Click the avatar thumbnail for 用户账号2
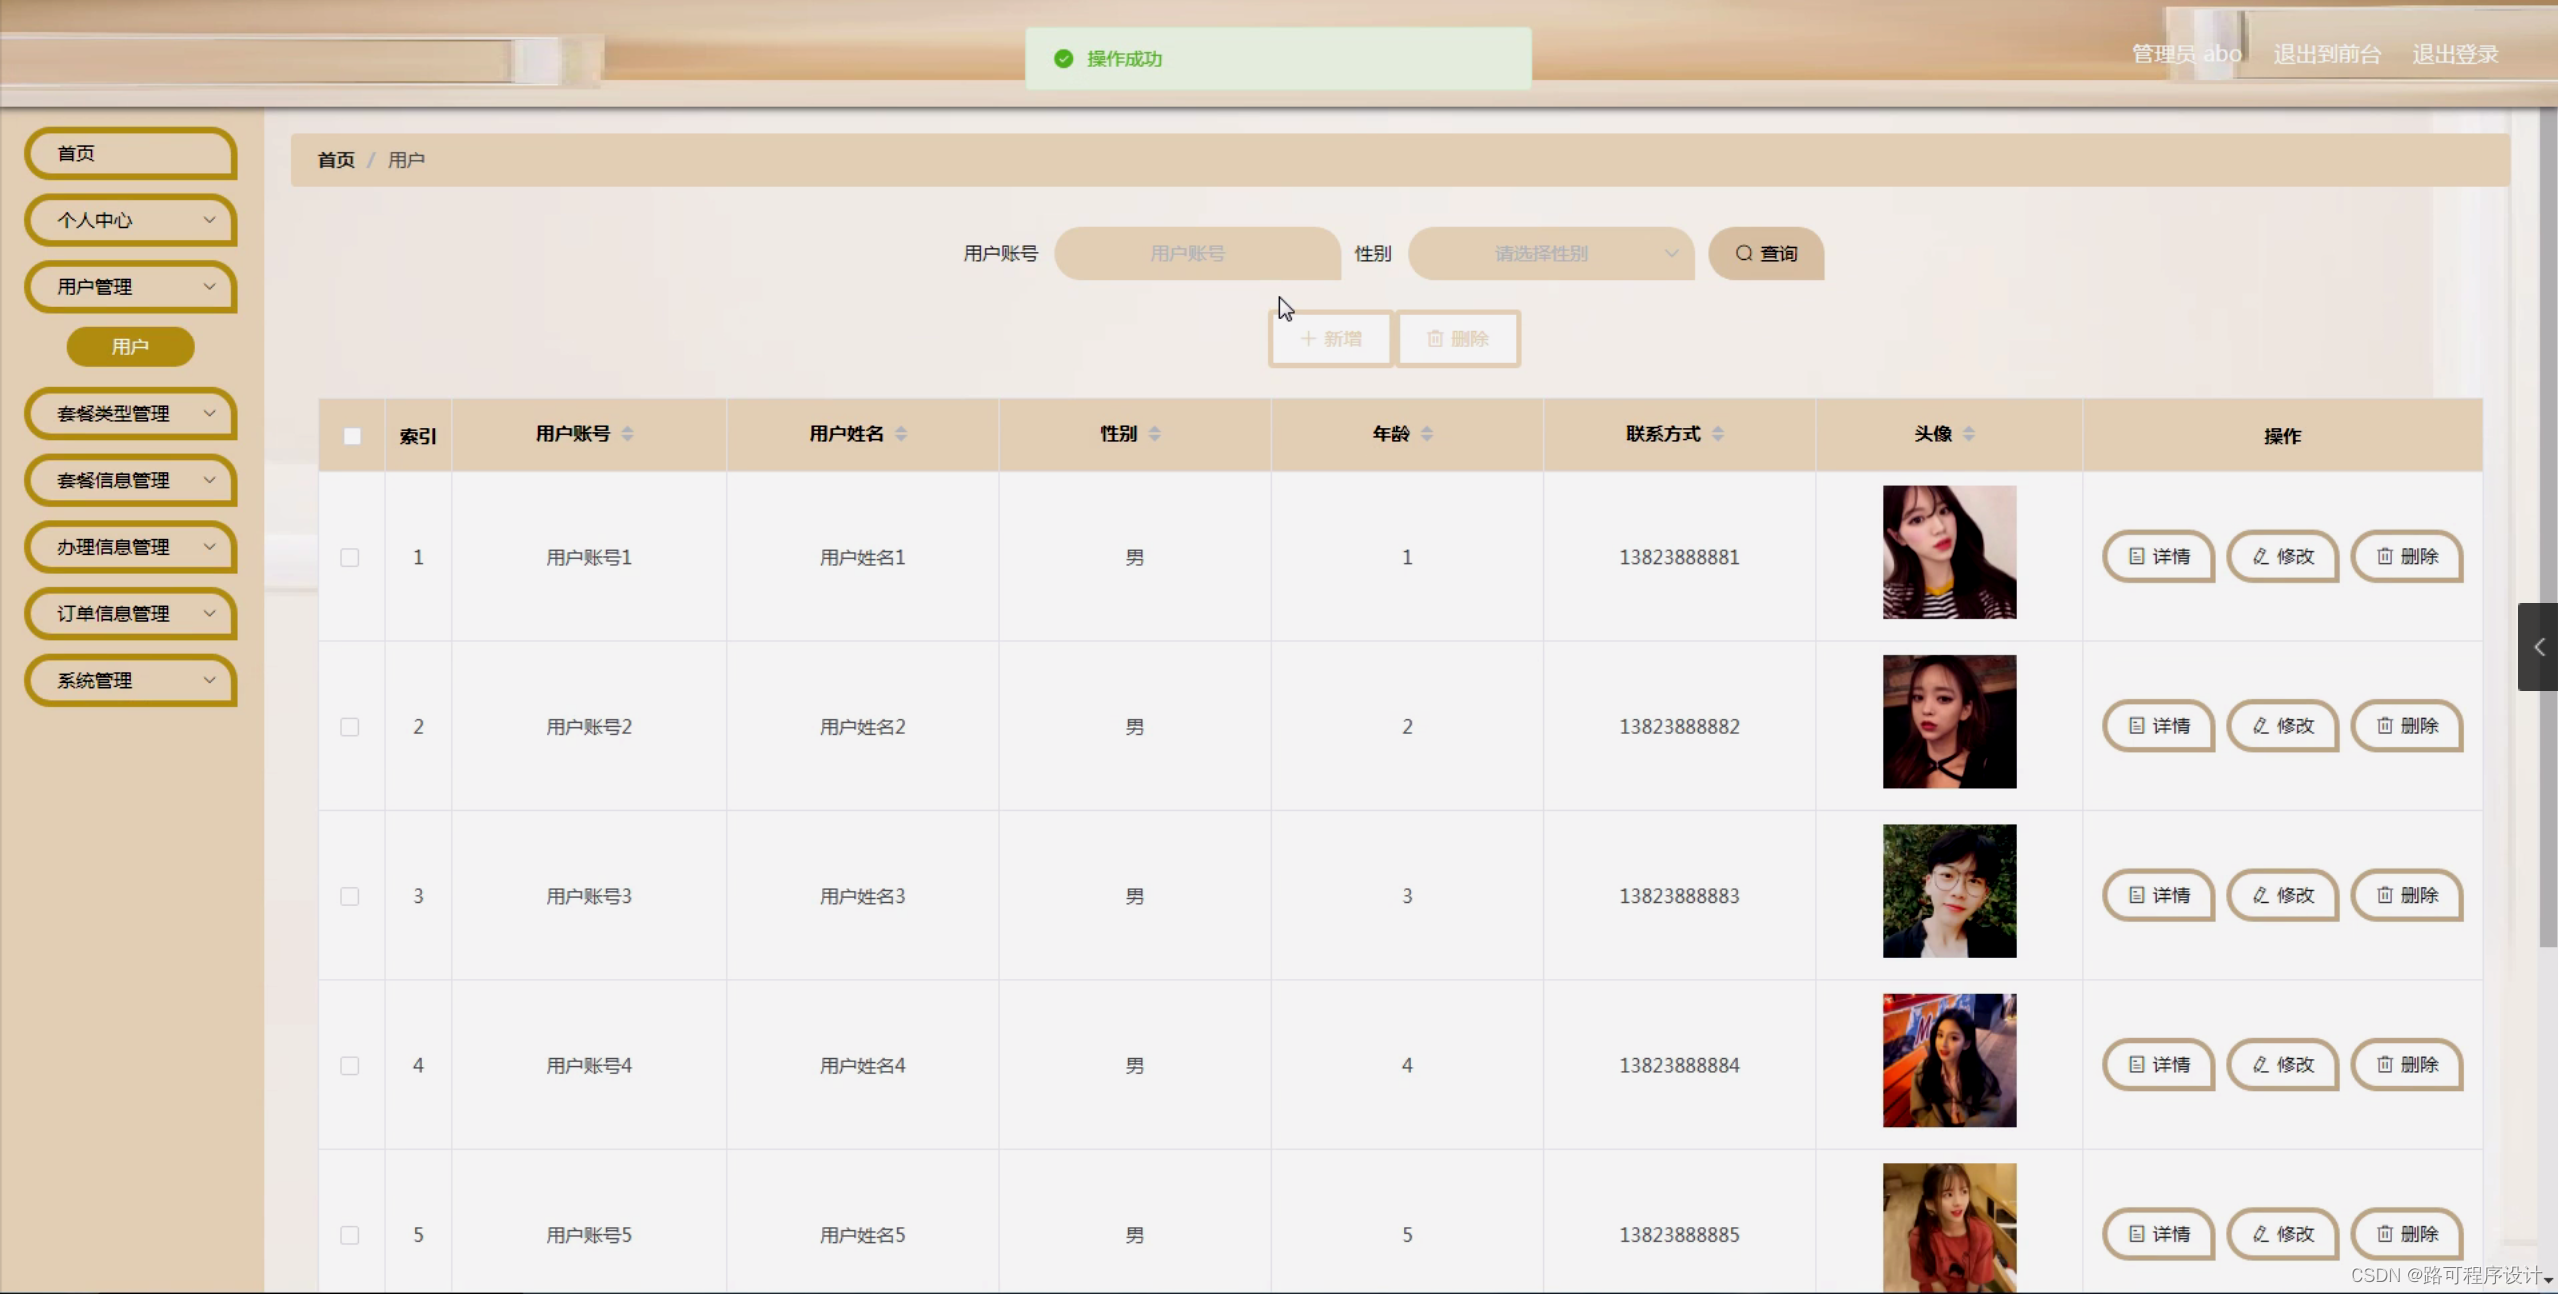 coord(1949,722)
